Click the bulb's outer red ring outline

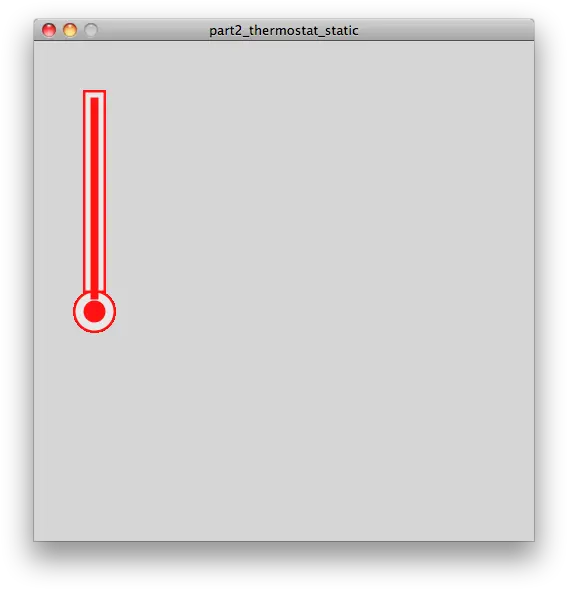click(x=74, y=312)
